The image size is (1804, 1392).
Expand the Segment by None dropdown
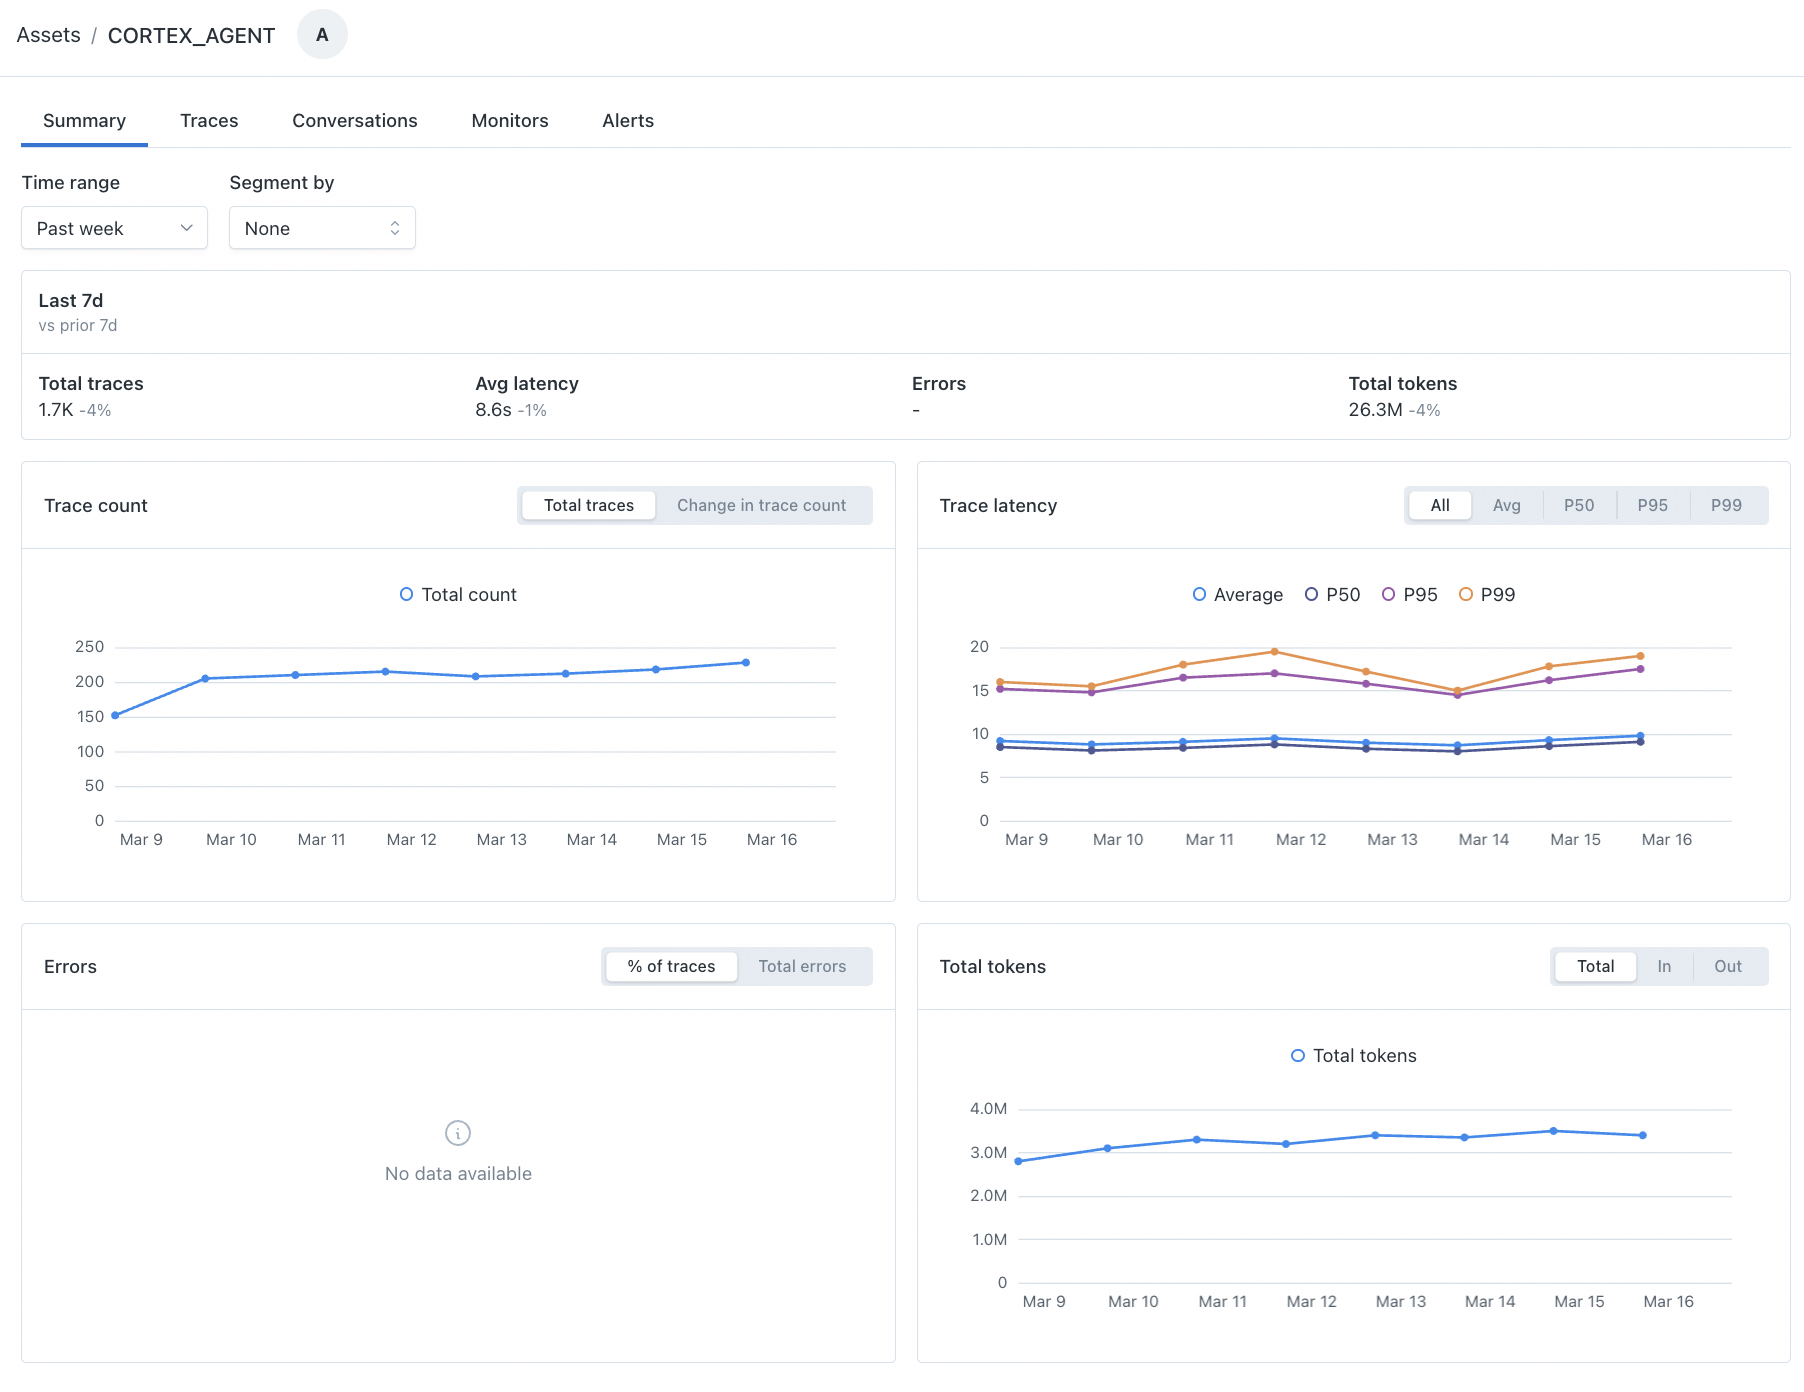(x=322, y=228)
